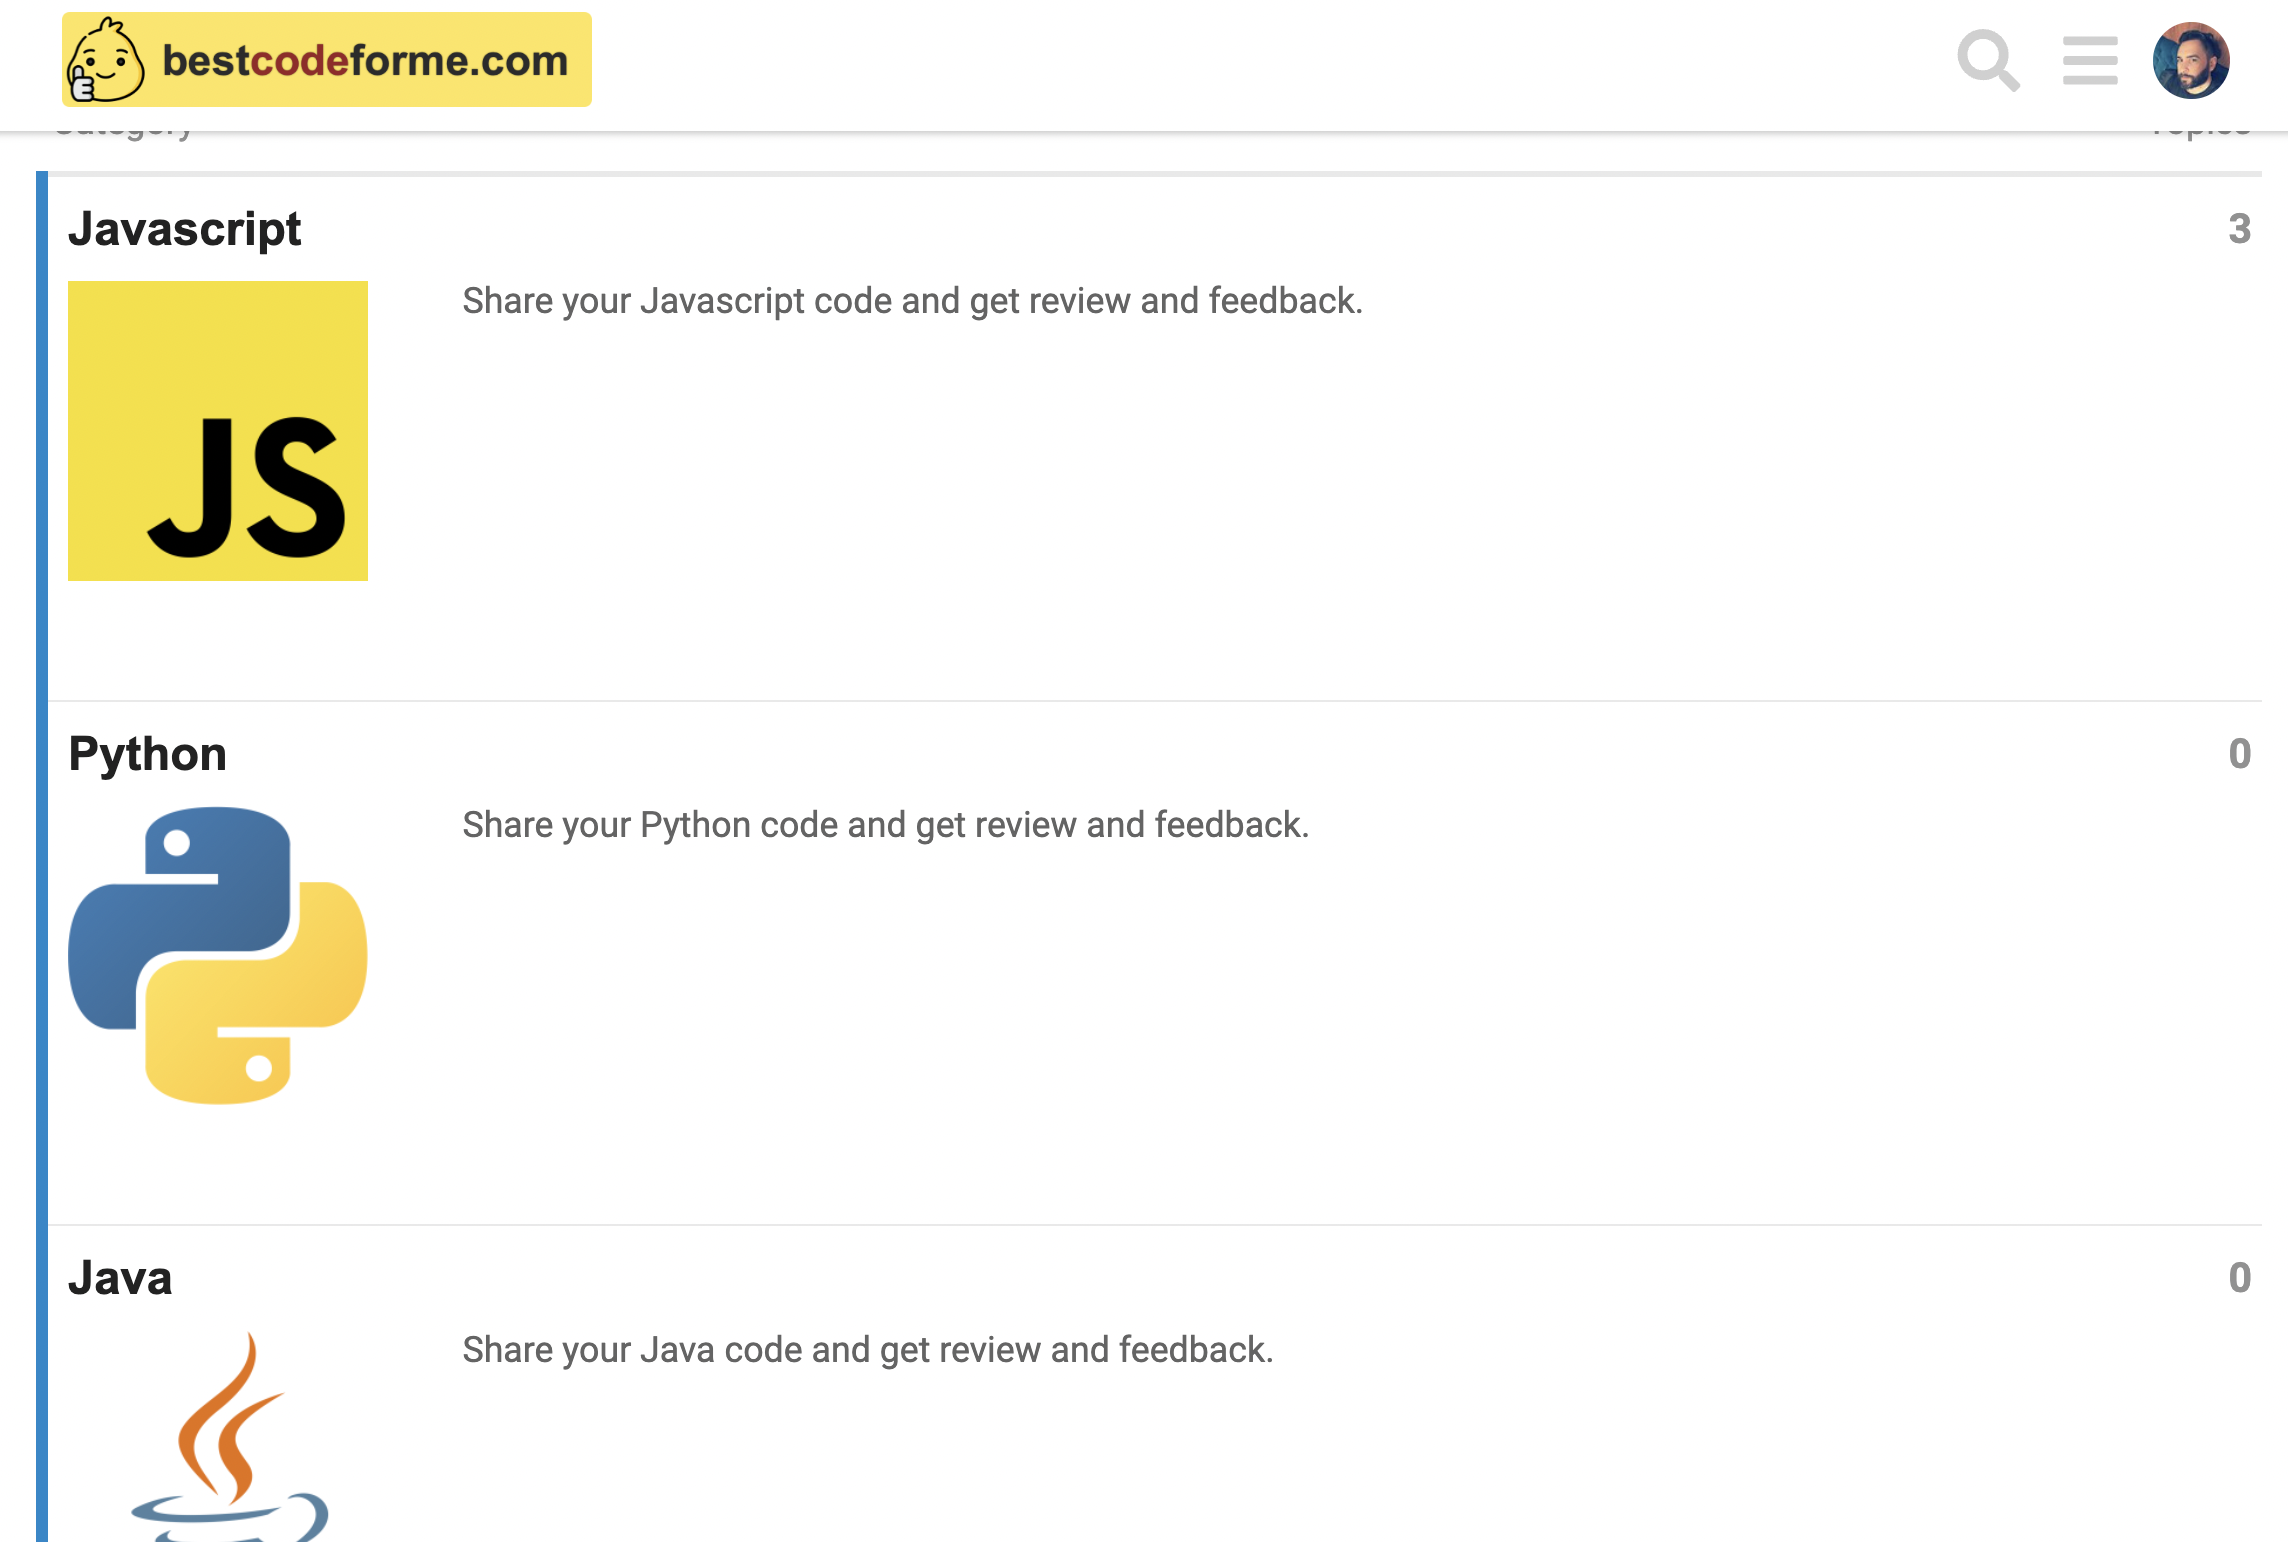Image resolution: width=2288 pixels, height=1542 pixels.
Task: Click bestcodeforme.com text in header
Action: [x=365, y=61]
